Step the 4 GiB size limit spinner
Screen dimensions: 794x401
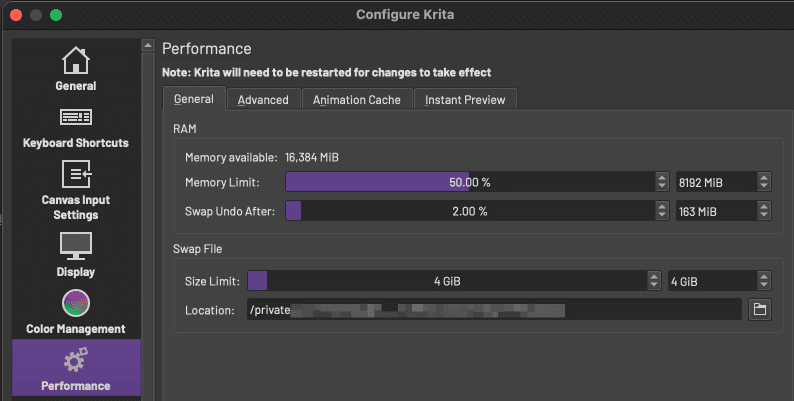pyautogui.click(x=764, y=280)
